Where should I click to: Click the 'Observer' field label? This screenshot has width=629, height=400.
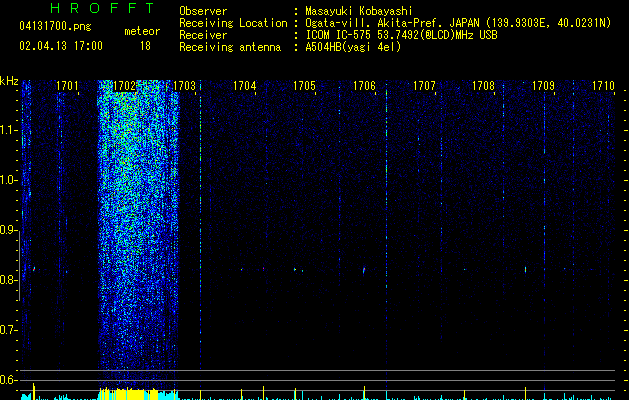click(x=203, y=11)
